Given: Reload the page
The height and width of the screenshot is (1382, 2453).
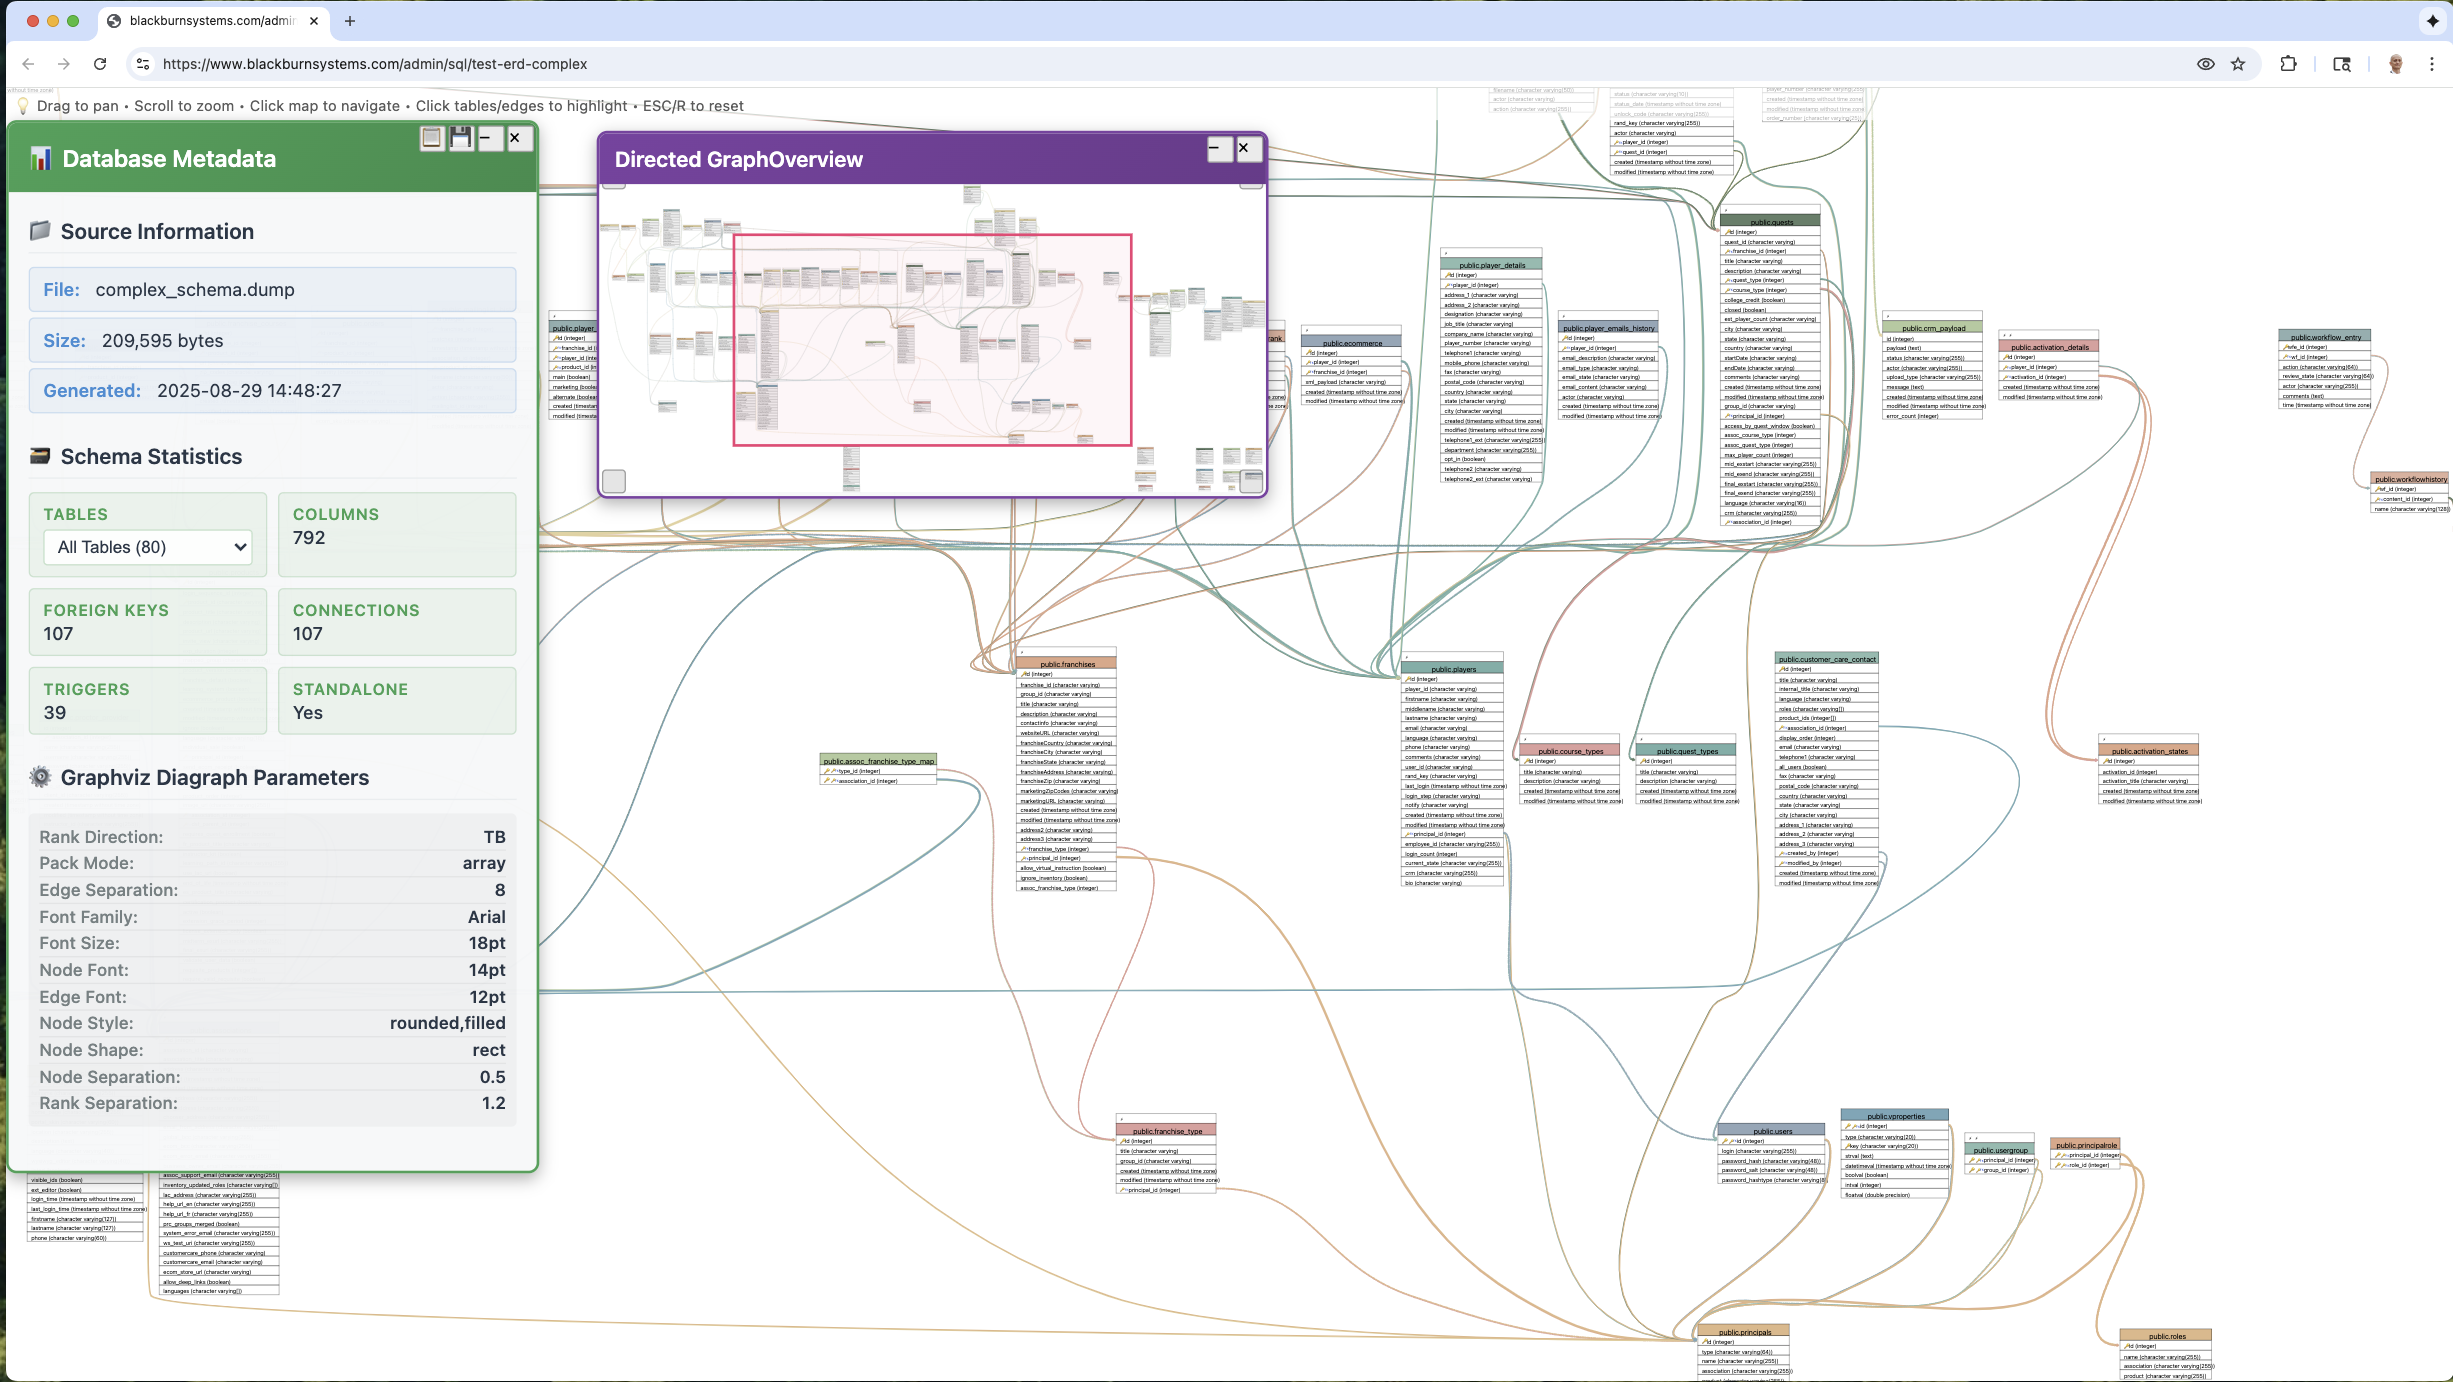Looking at the screenshot, I should coord(100,64).
